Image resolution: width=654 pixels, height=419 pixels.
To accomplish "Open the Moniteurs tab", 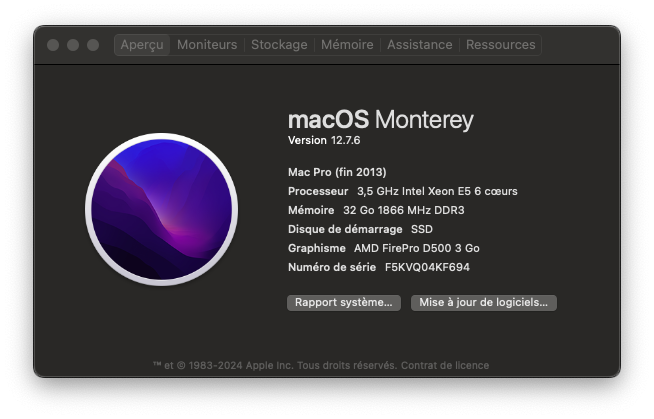I will coord(207,45).
